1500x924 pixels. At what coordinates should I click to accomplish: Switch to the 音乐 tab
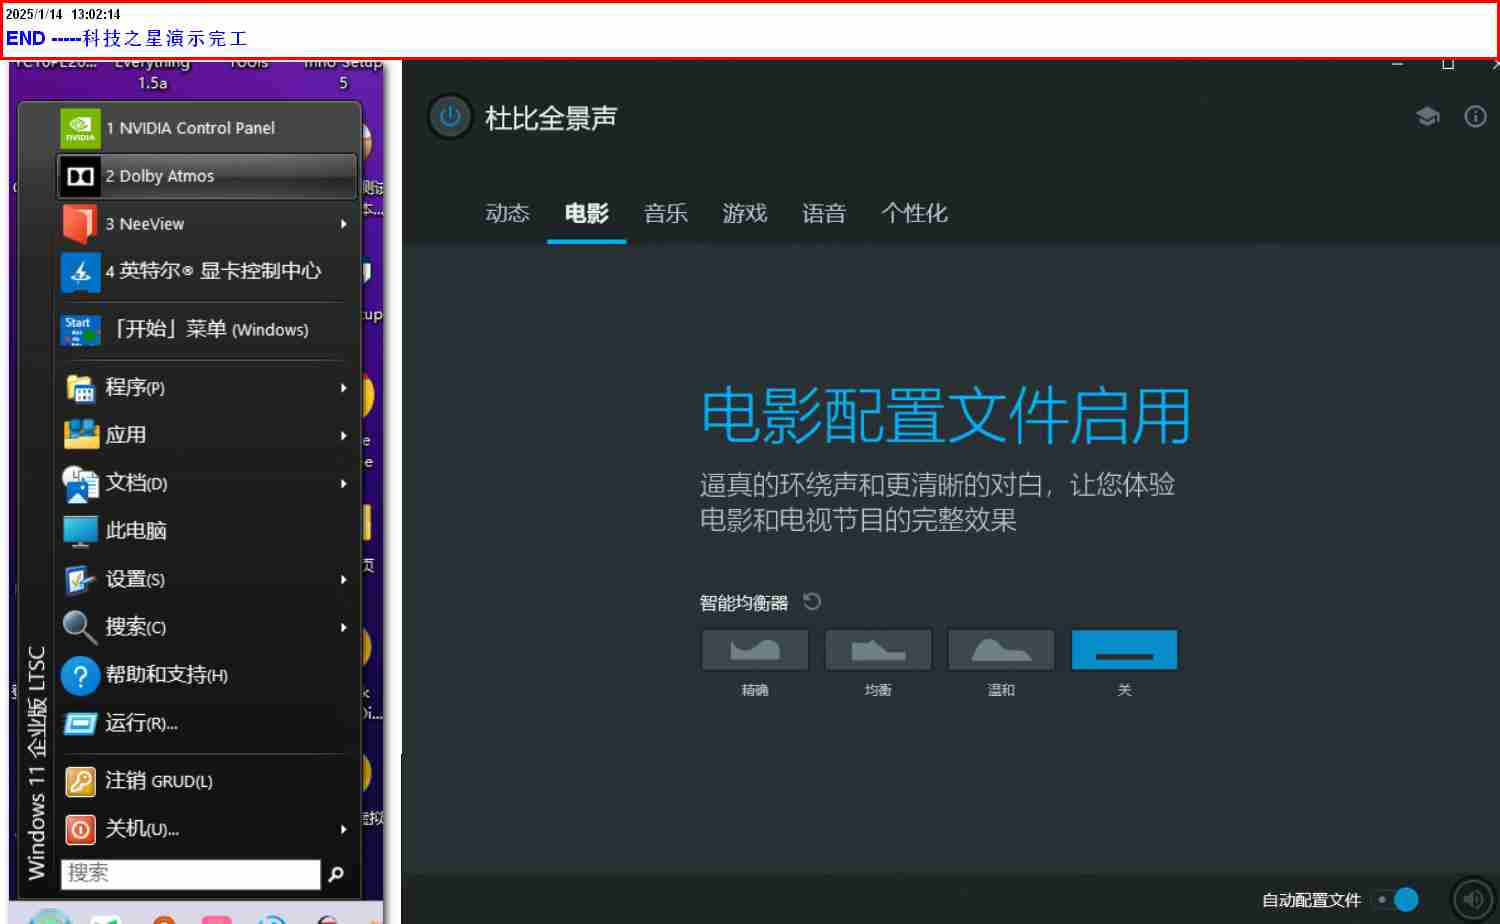click(666, 213)
